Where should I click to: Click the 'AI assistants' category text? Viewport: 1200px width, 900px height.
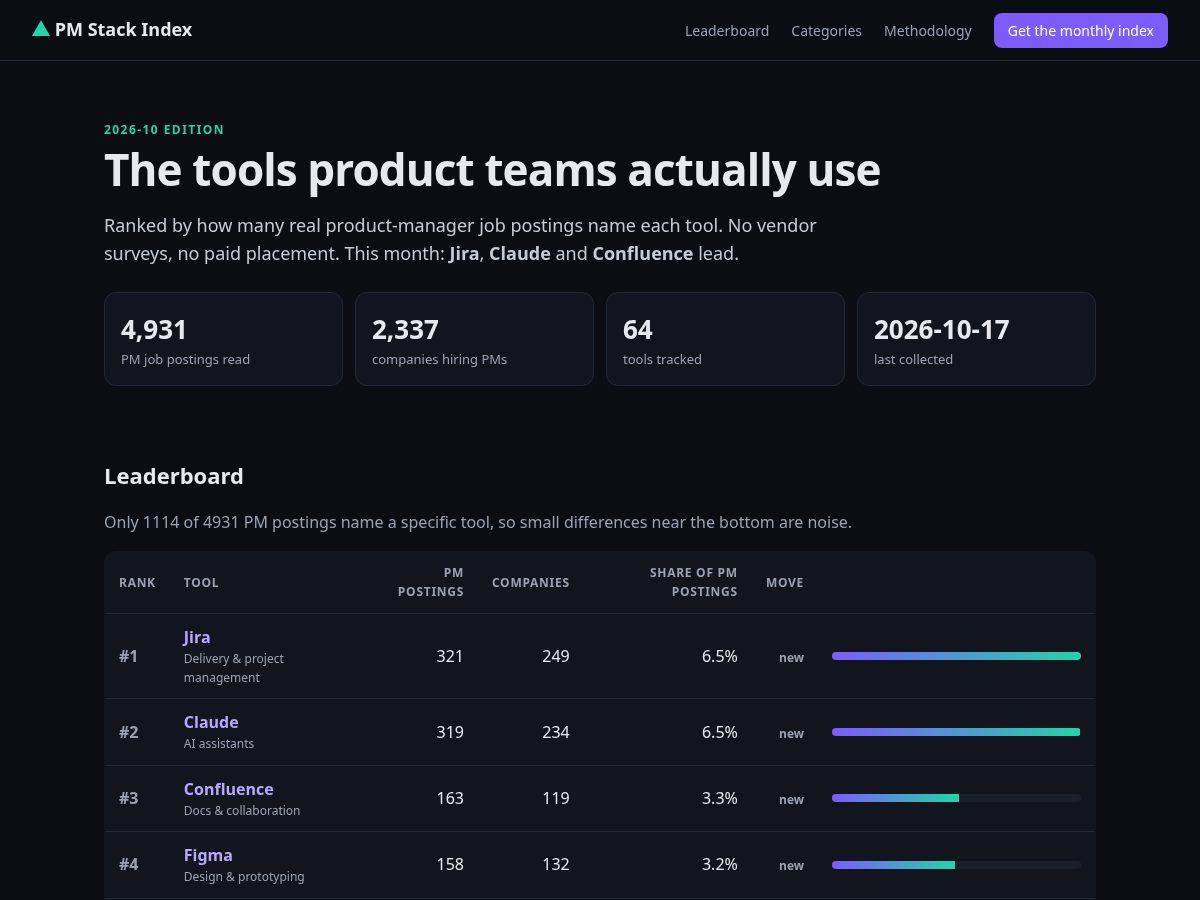219,744
